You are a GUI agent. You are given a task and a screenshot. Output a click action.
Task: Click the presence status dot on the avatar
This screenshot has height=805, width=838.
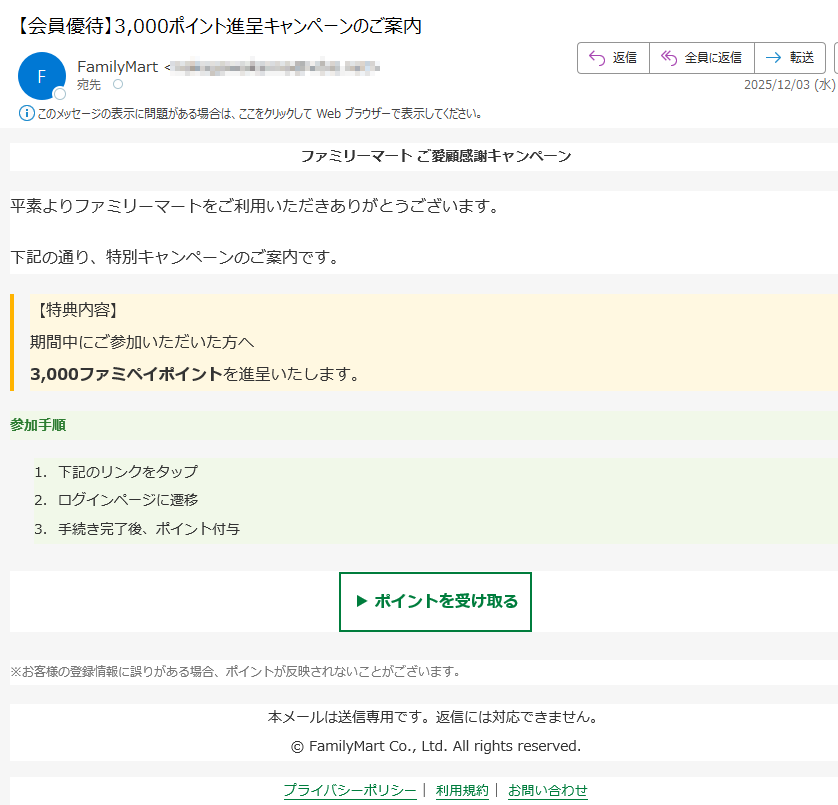click(59, 94)
